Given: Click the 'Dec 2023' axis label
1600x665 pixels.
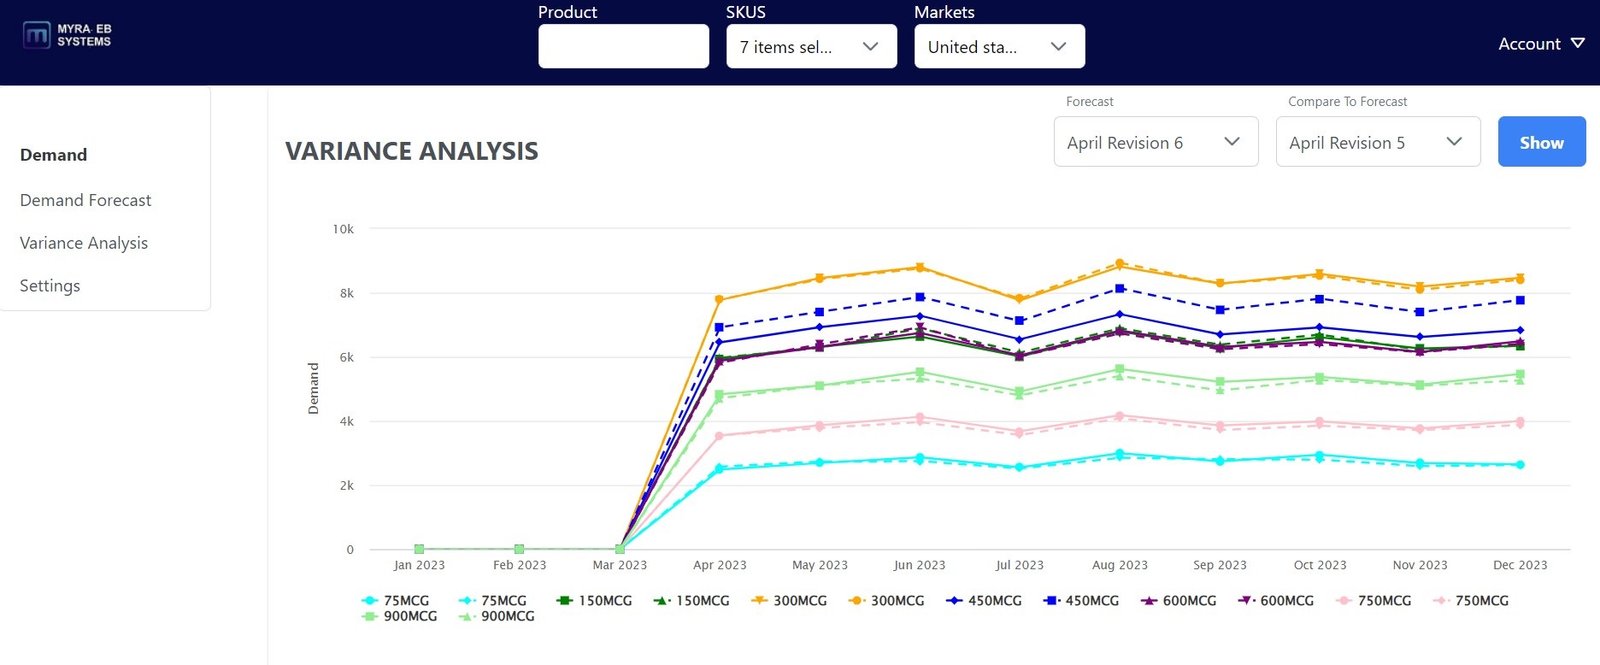Looking at the screenshot, I should pos(1520,565).
